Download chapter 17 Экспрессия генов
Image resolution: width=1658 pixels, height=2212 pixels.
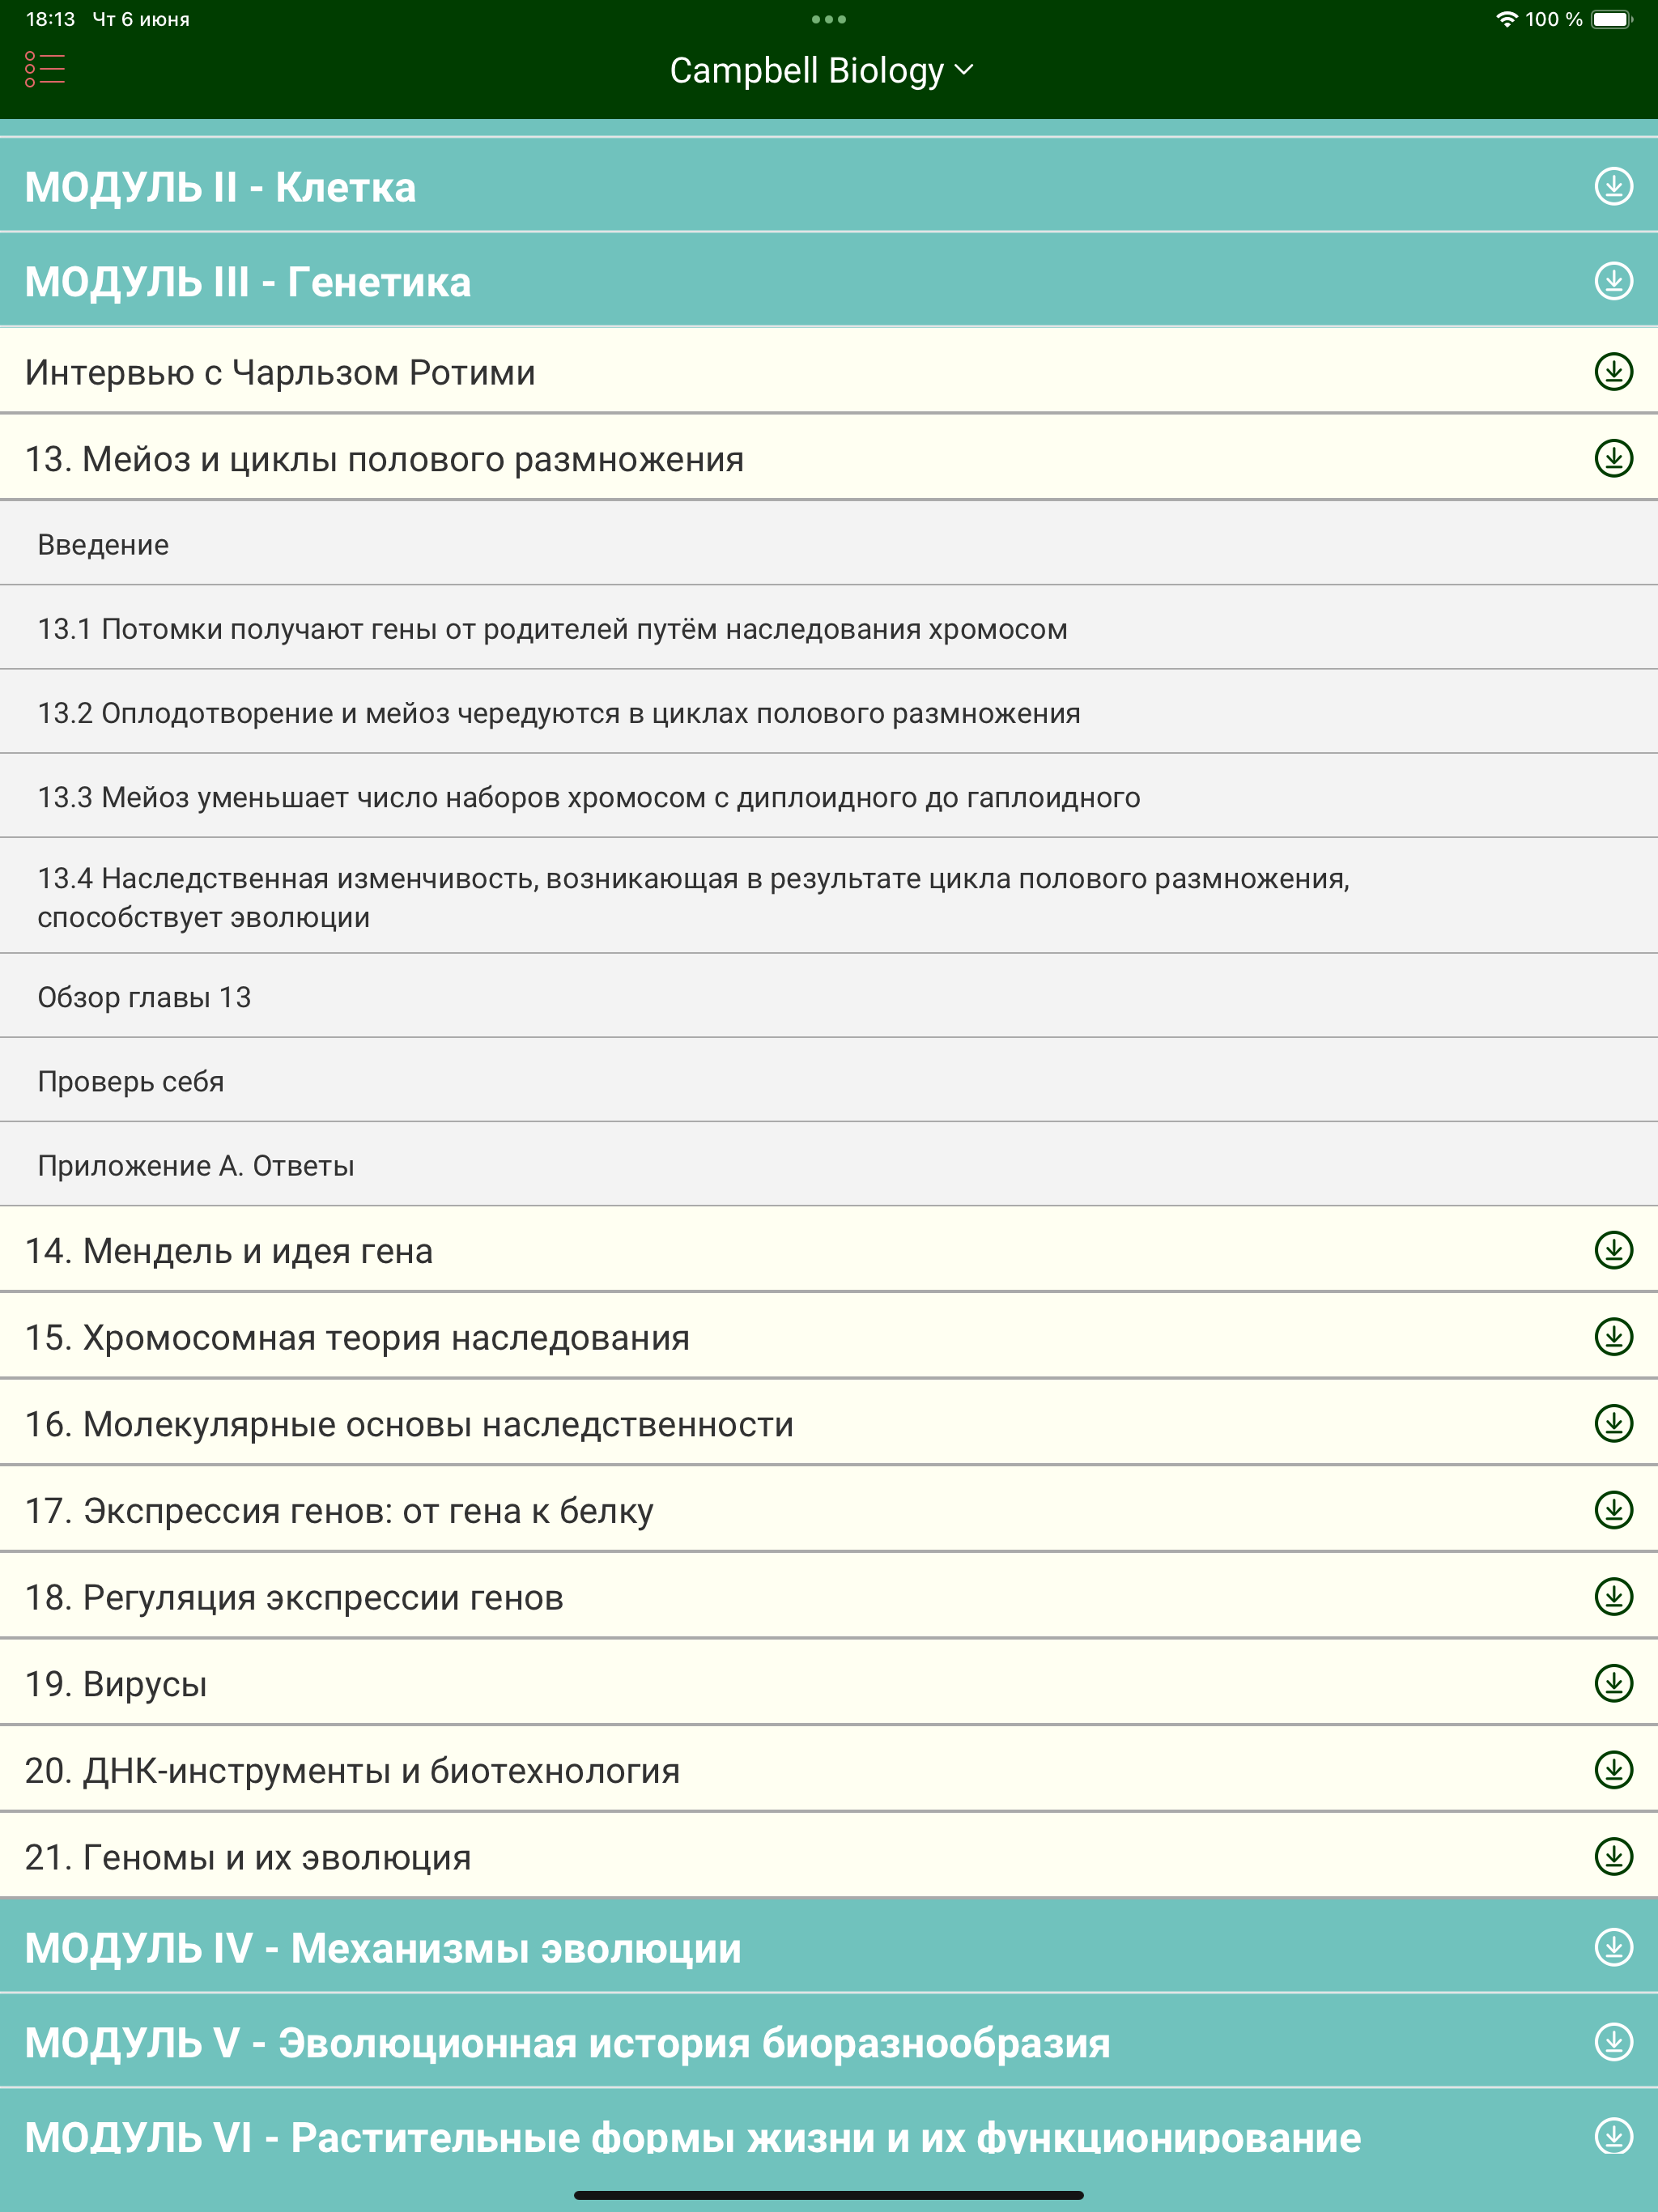coord(1613,1510)
